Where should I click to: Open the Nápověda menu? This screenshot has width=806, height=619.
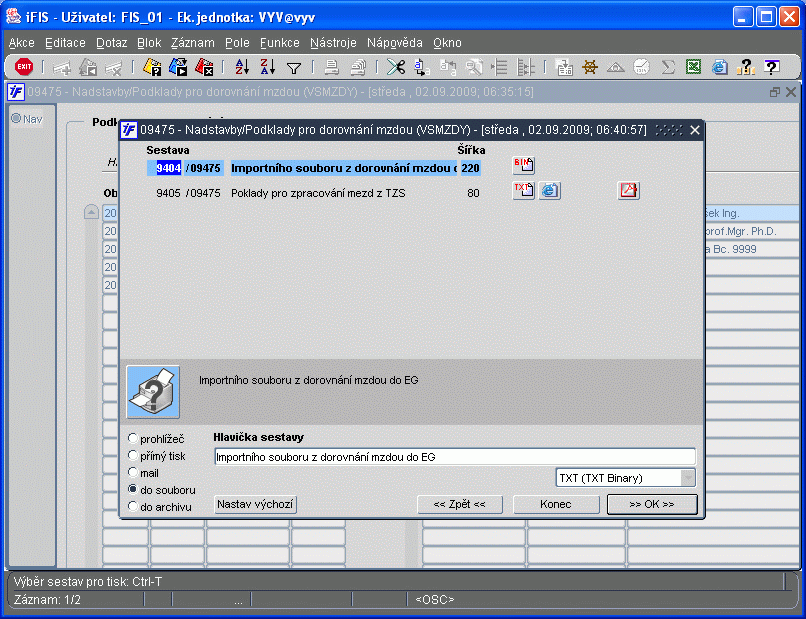click(x=395, y=43)
